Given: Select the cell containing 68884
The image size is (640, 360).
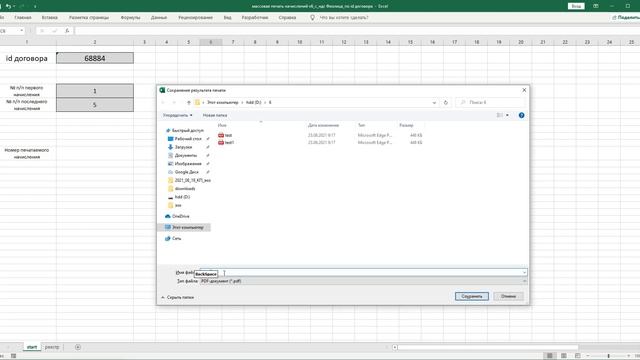Looking at the screenshot, I should click(95, 58).
